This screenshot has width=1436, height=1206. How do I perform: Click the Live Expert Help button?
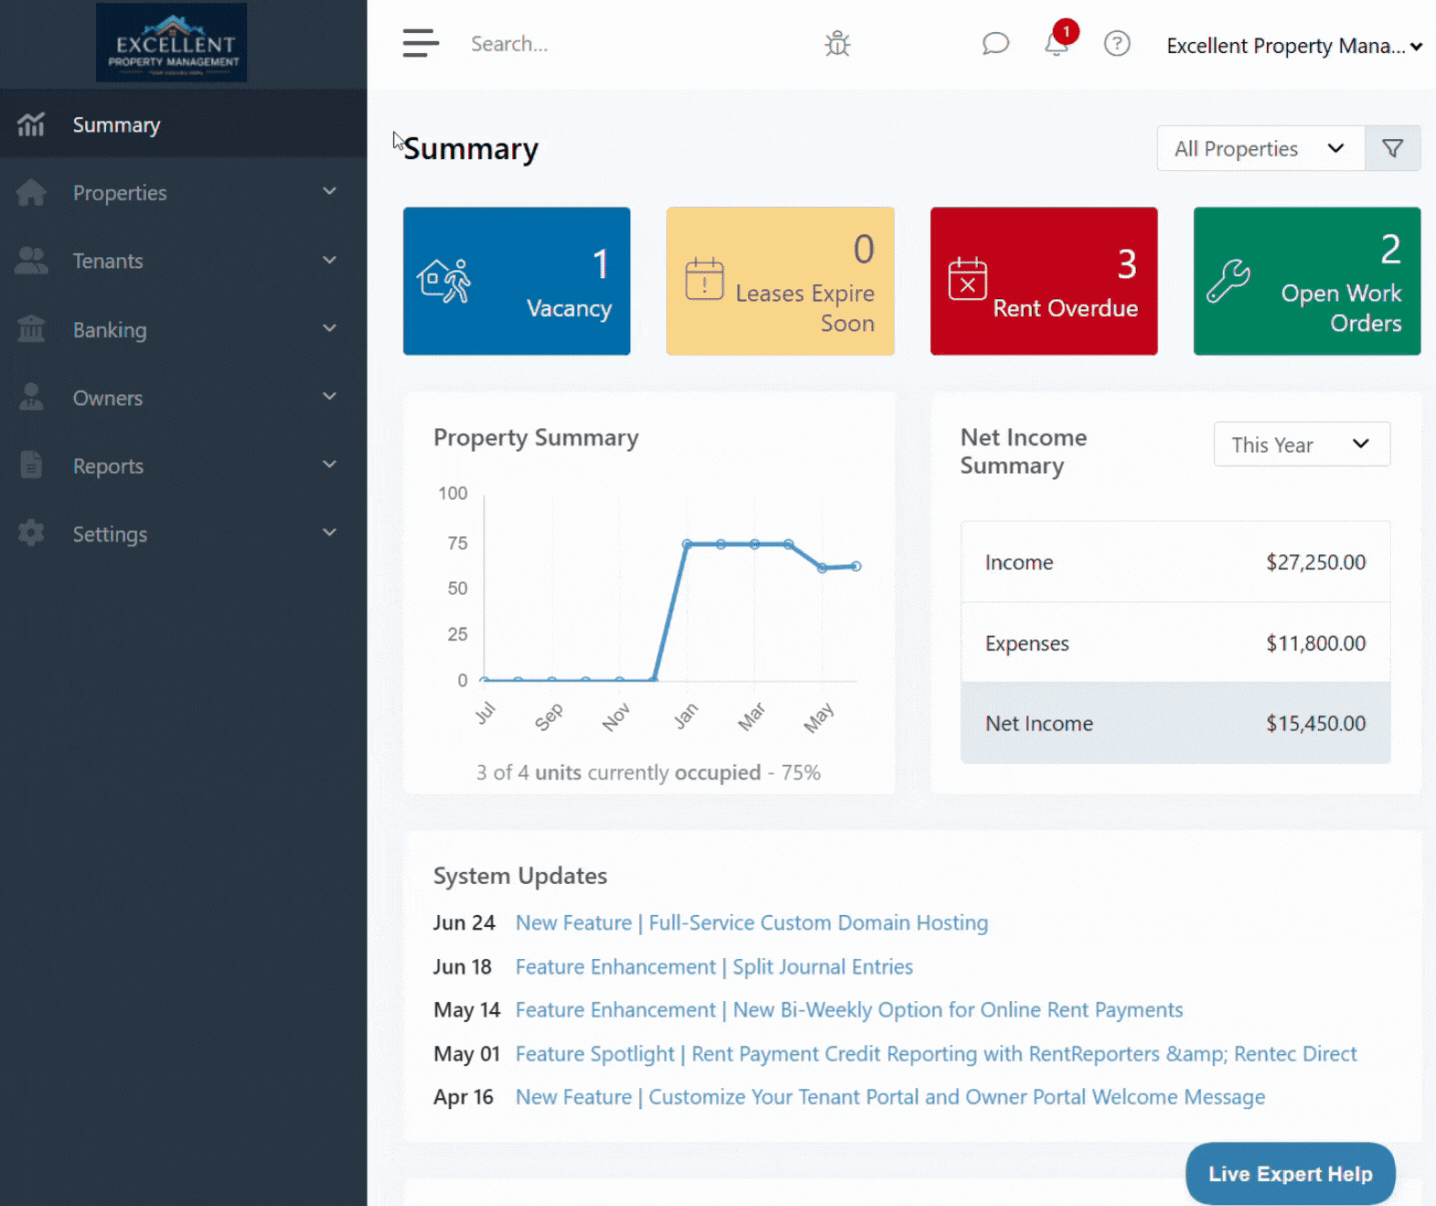[x=1290, y=1174]
